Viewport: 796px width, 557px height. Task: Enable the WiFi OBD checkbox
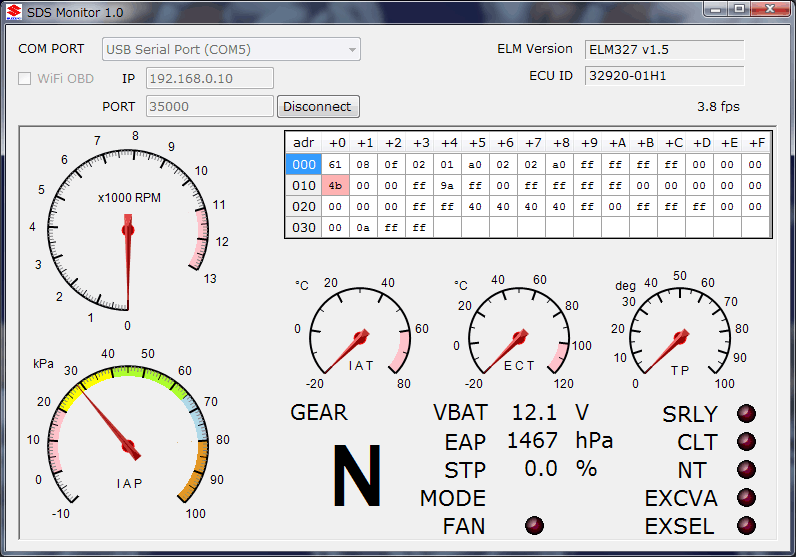tap(25, 79)
